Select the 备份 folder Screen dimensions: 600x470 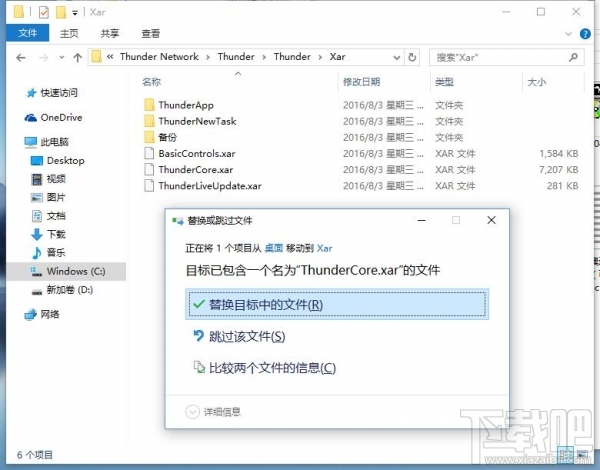[x=167, y=137]
